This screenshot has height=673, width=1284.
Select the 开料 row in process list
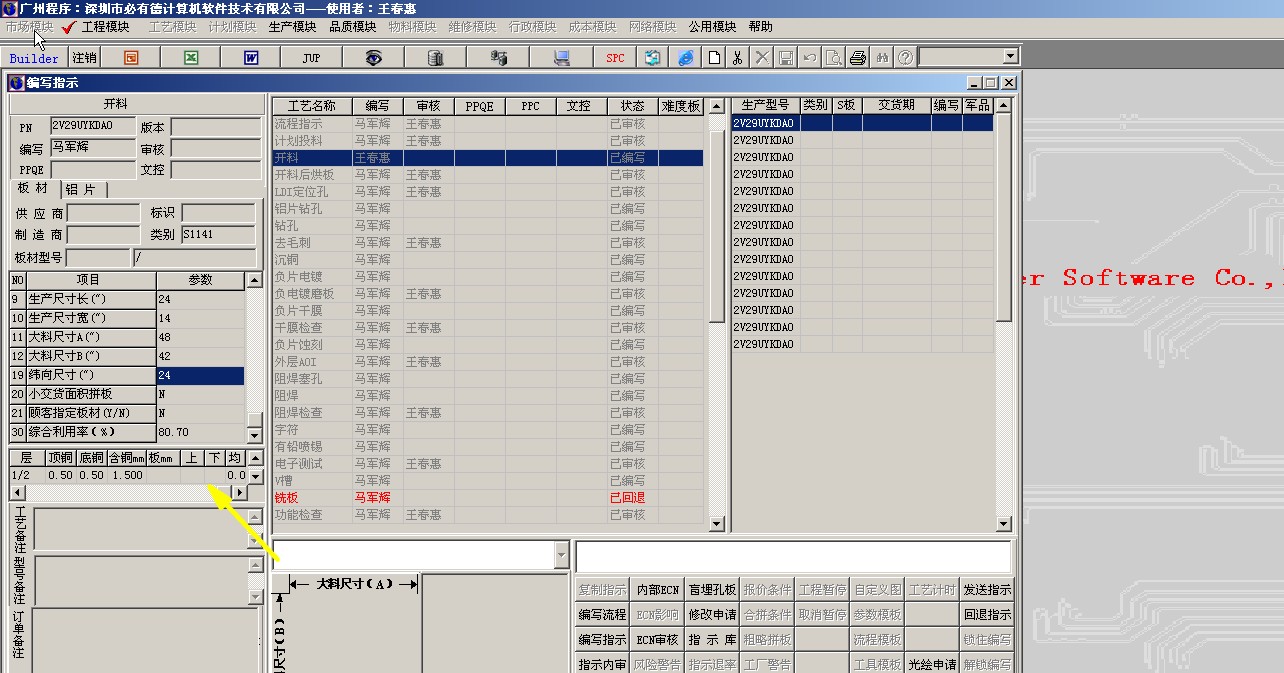coord(487,158)
